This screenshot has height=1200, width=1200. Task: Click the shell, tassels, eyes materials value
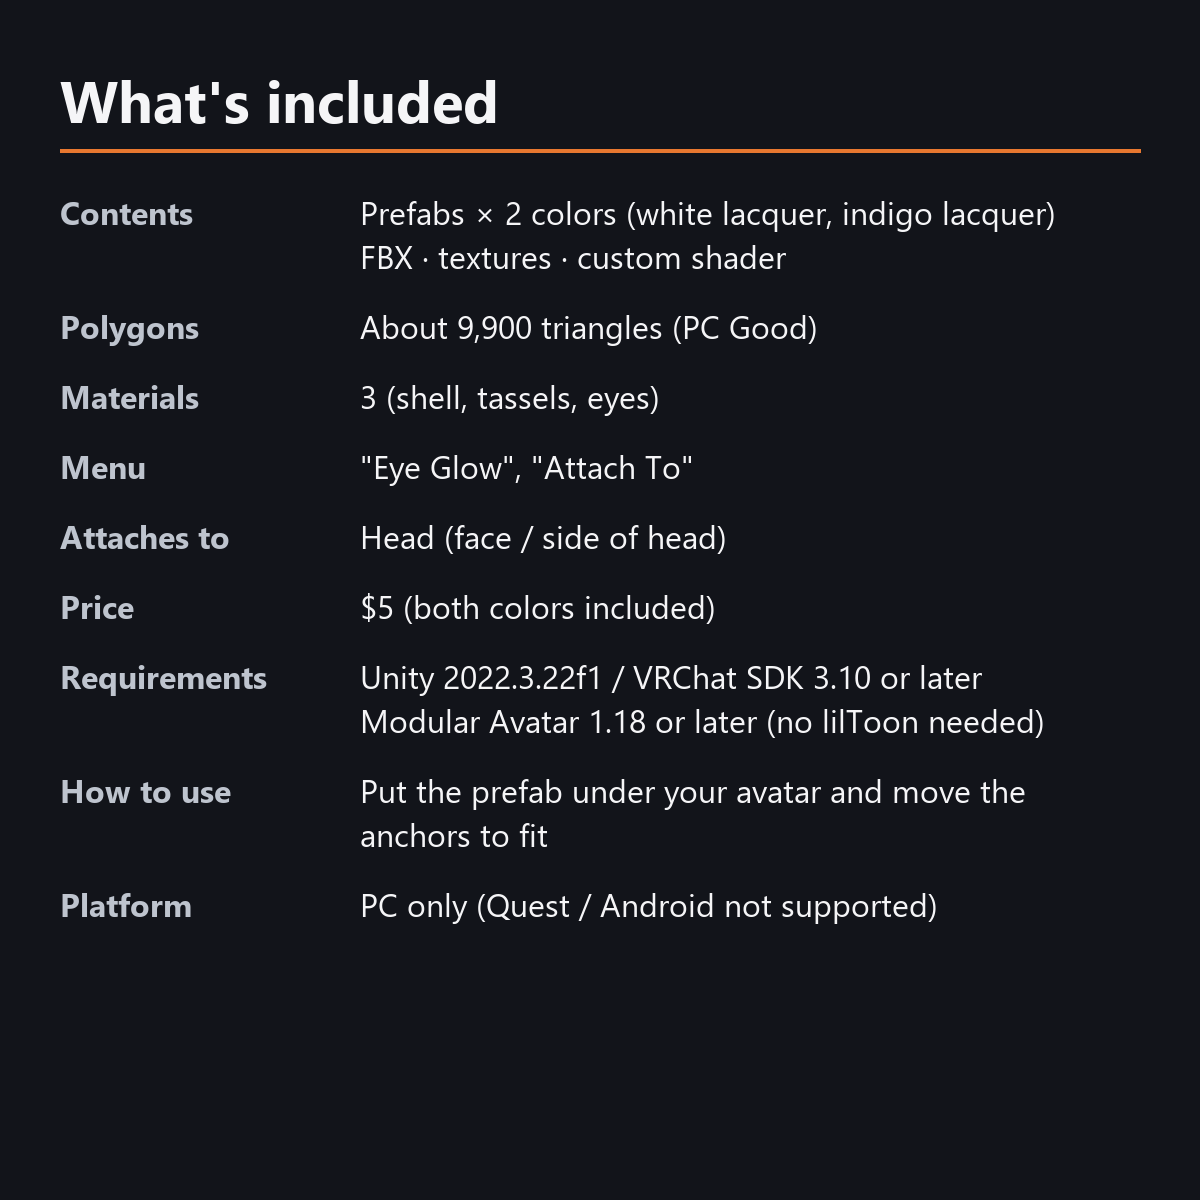(510, 398)
